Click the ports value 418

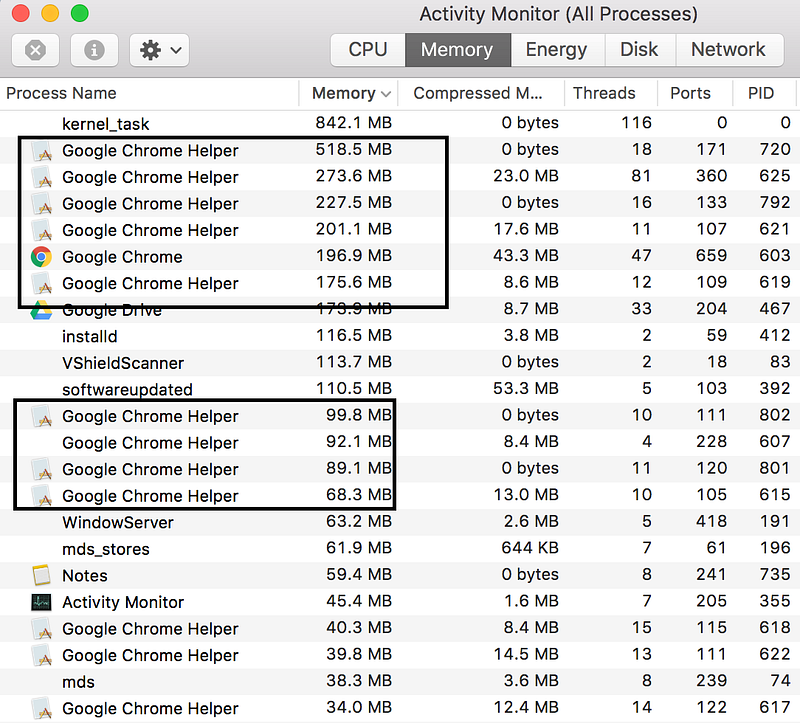pyautogui.click(x=711, y=521)
